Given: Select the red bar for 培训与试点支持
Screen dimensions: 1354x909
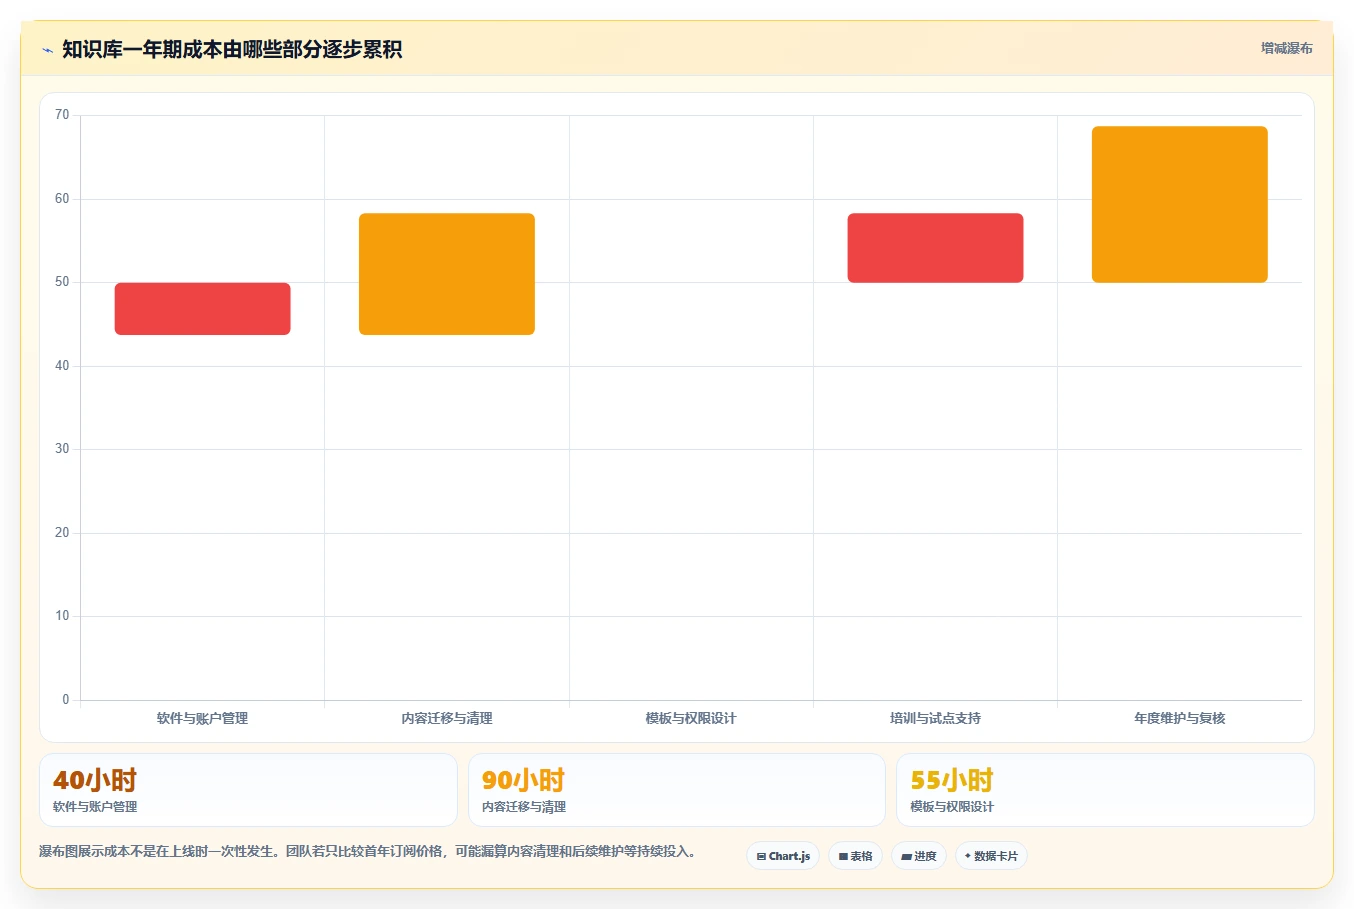Looking at the screenshot, I should (x=935, y=248).
